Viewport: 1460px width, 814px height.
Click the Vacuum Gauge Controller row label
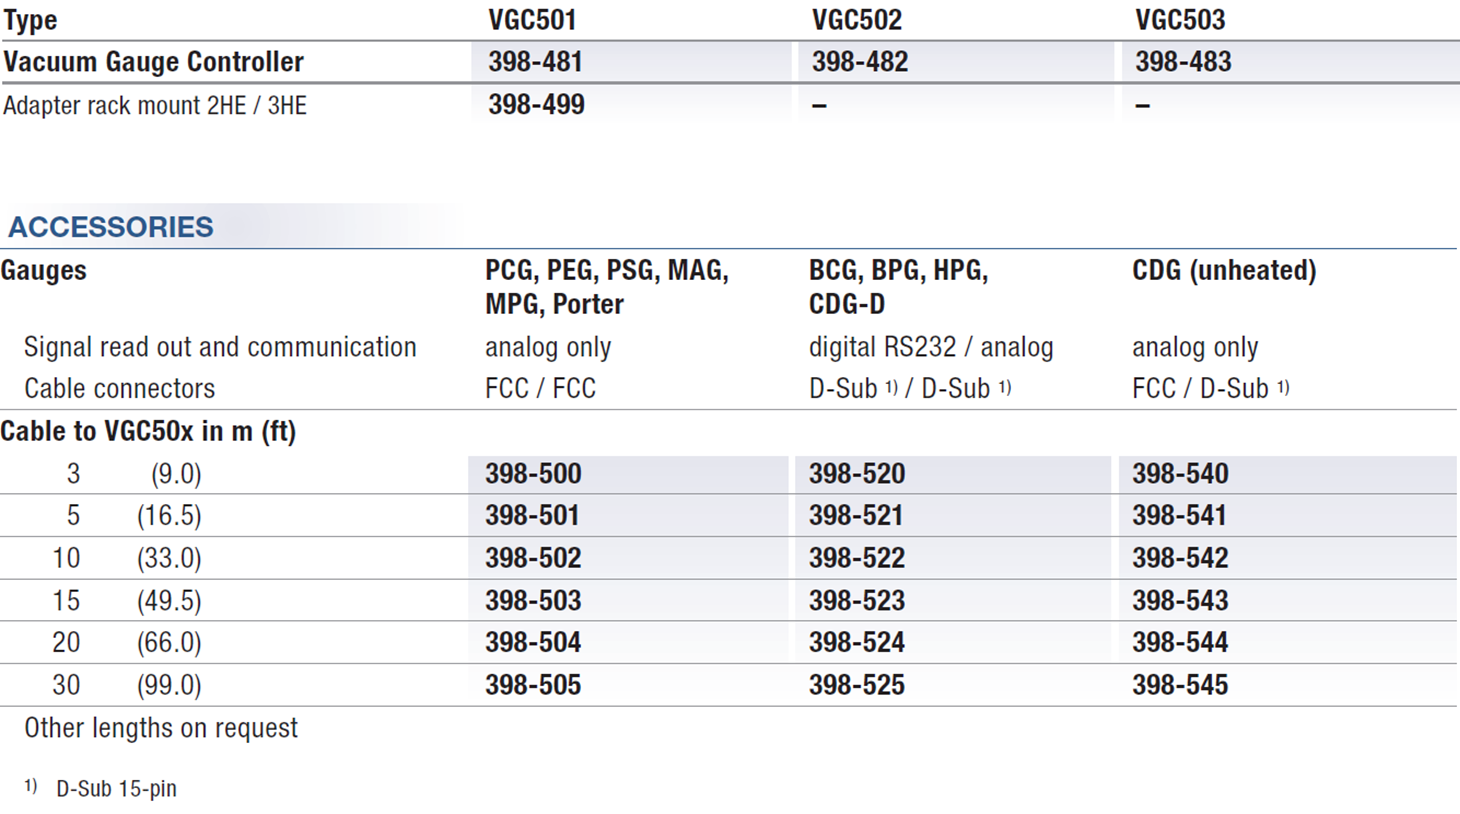click(x=153, y=62)
